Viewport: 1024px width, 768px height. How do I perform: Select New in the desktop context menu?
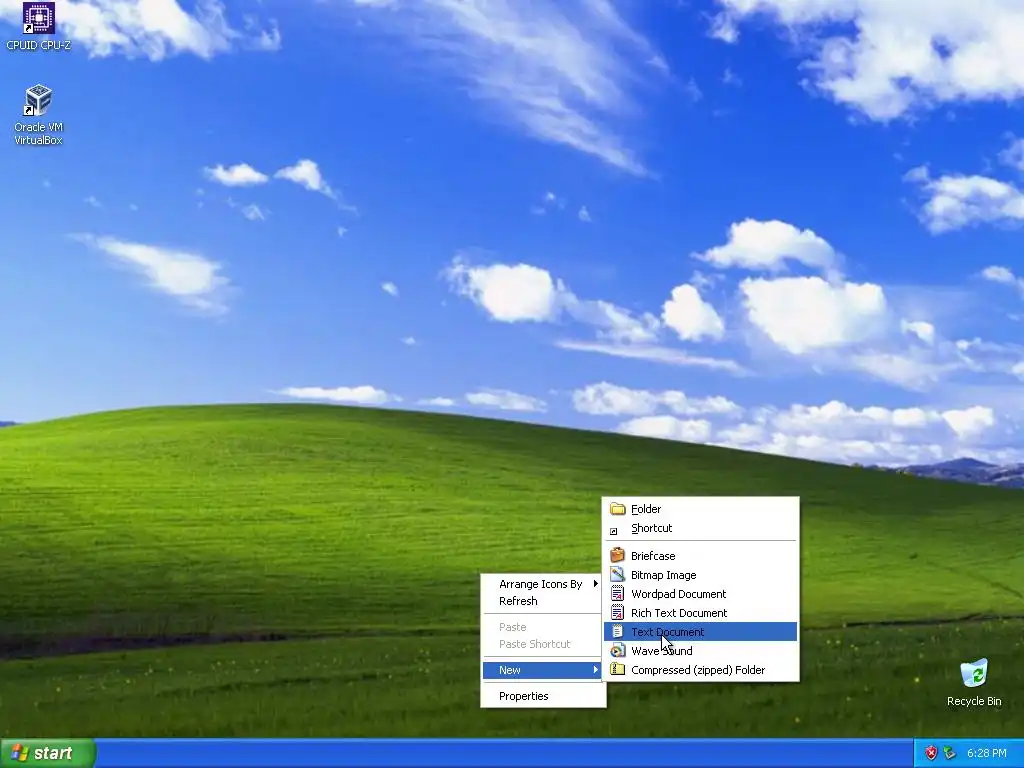click(541, 670)
